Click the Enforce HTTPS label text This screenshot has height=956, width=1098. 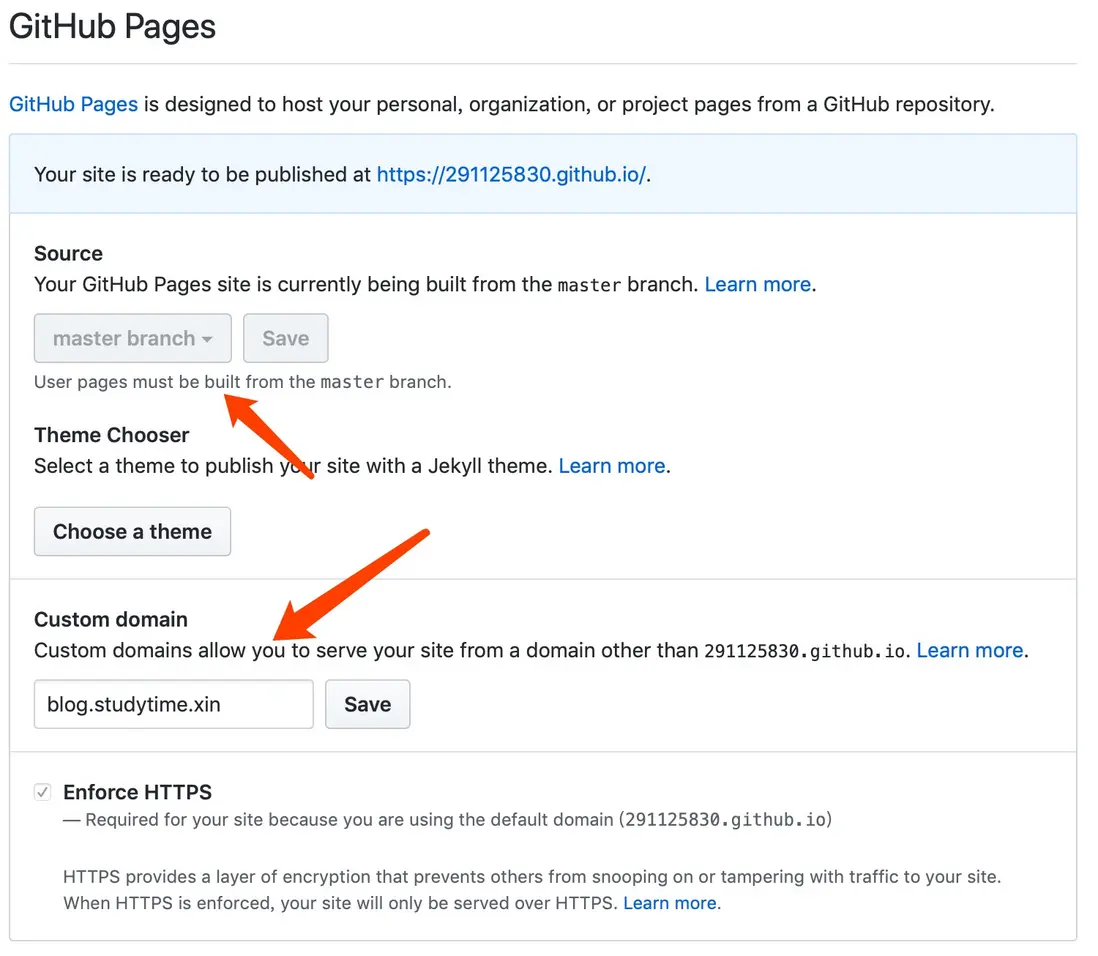(x=137, y=792)
